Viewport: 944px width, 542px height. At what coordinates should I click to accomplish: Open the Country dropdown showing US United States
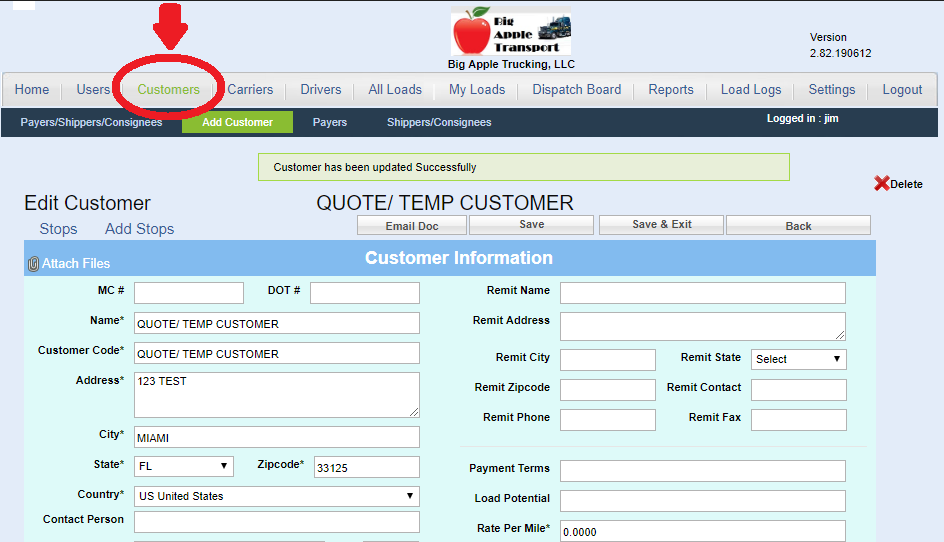point(277,496)
